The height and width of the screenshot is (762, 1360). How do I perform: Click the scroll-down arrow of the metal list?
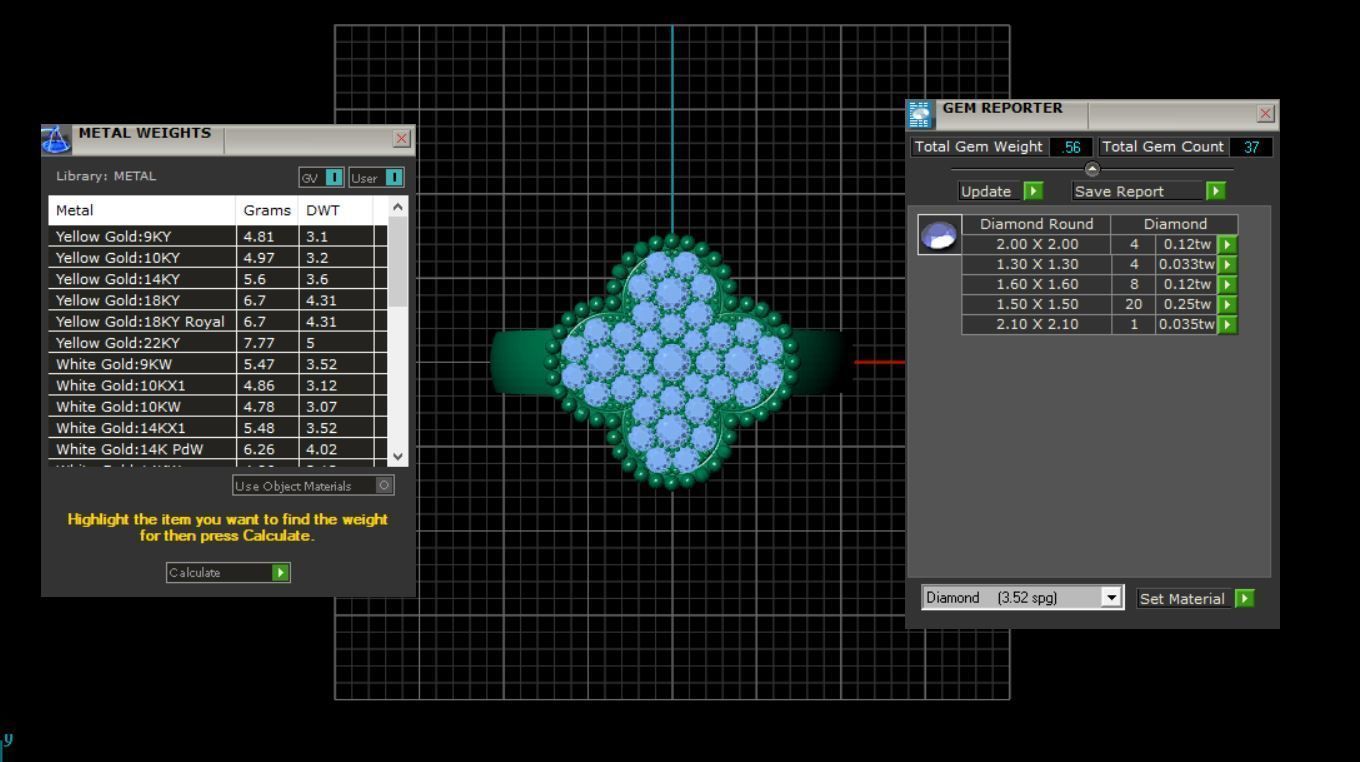click(398, 456)
